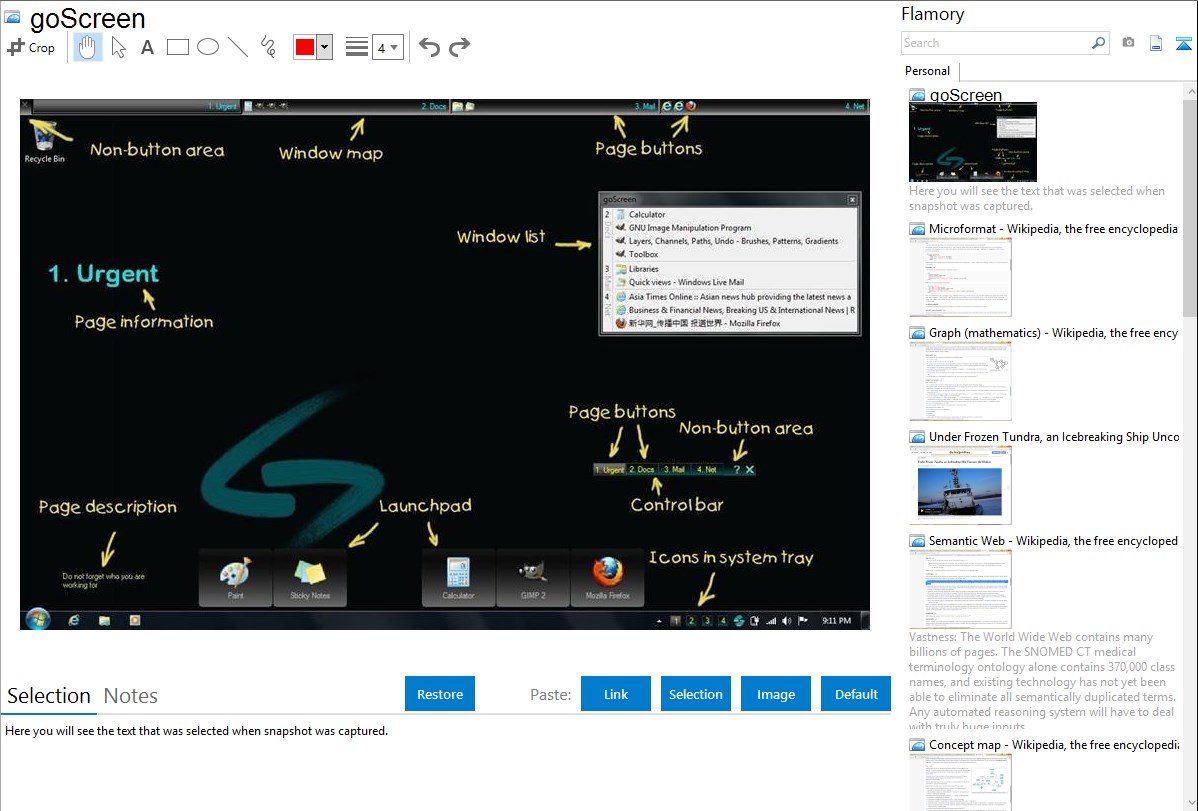The image size is (1198, 811).
Task: Click the Internet Explorer taskbar icon in snapshot
Action: click(x=73, y=620)
